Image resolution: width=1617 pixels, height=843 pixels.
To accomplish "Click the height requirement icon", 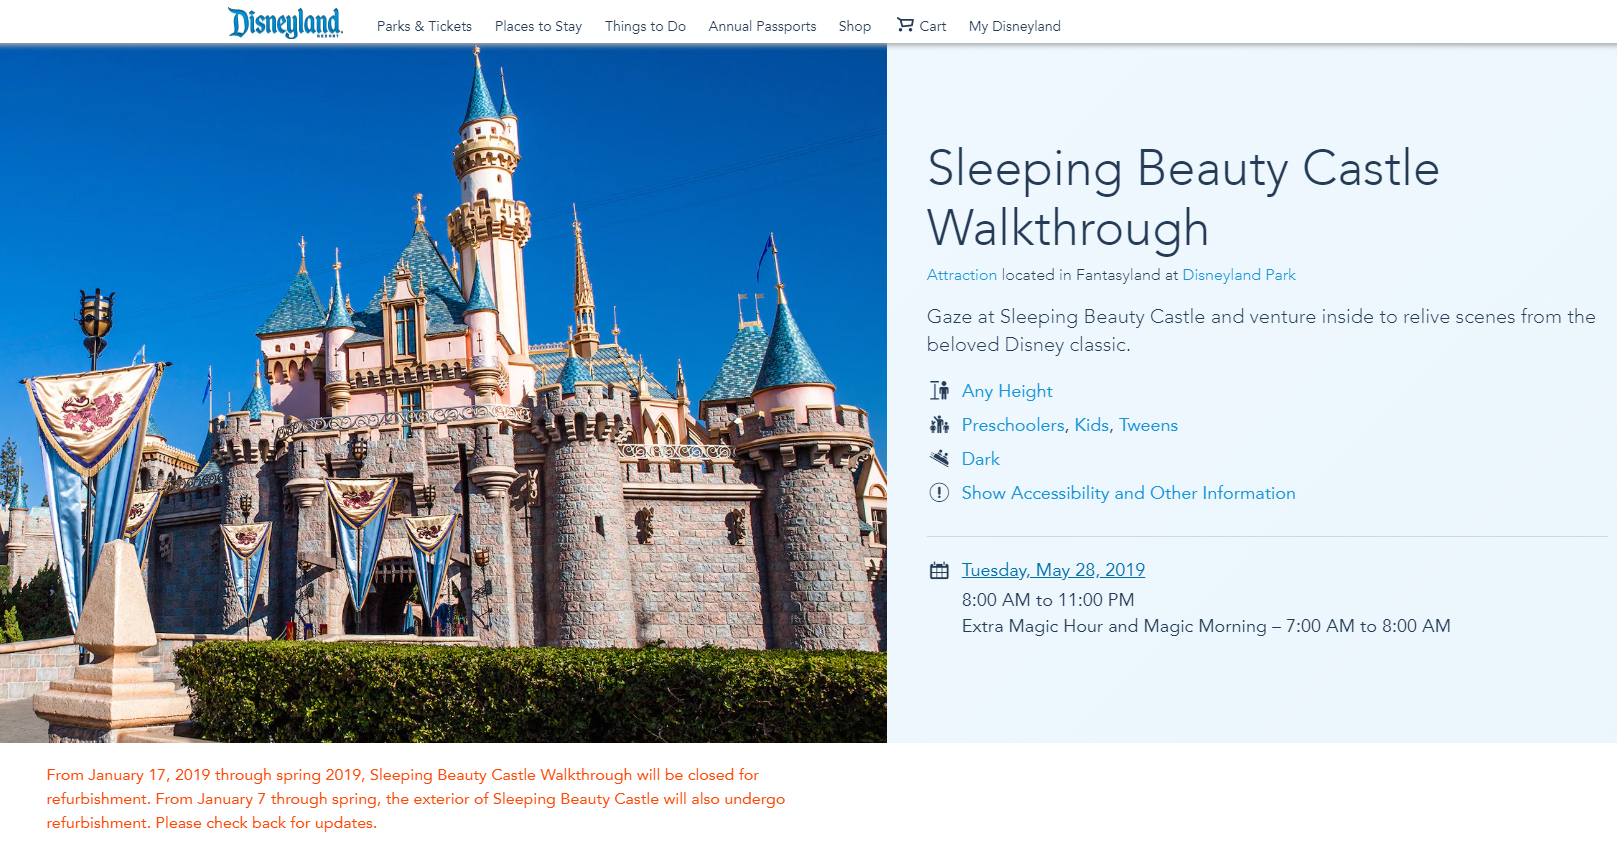I will click(x=939, y=391).
